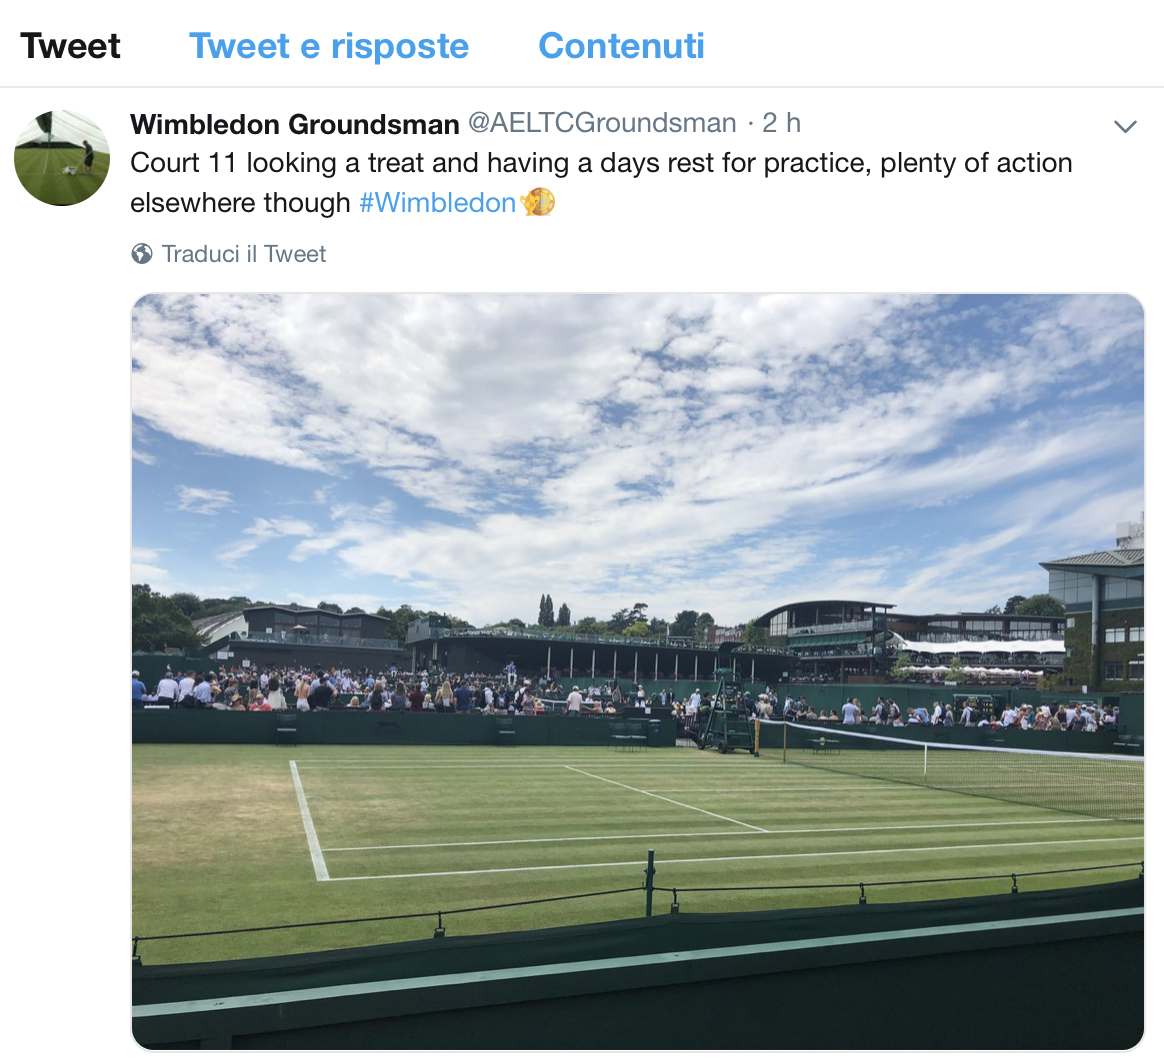Click the umpire chair in the photo
1164x1062 pixels.
tap(729, 717)
